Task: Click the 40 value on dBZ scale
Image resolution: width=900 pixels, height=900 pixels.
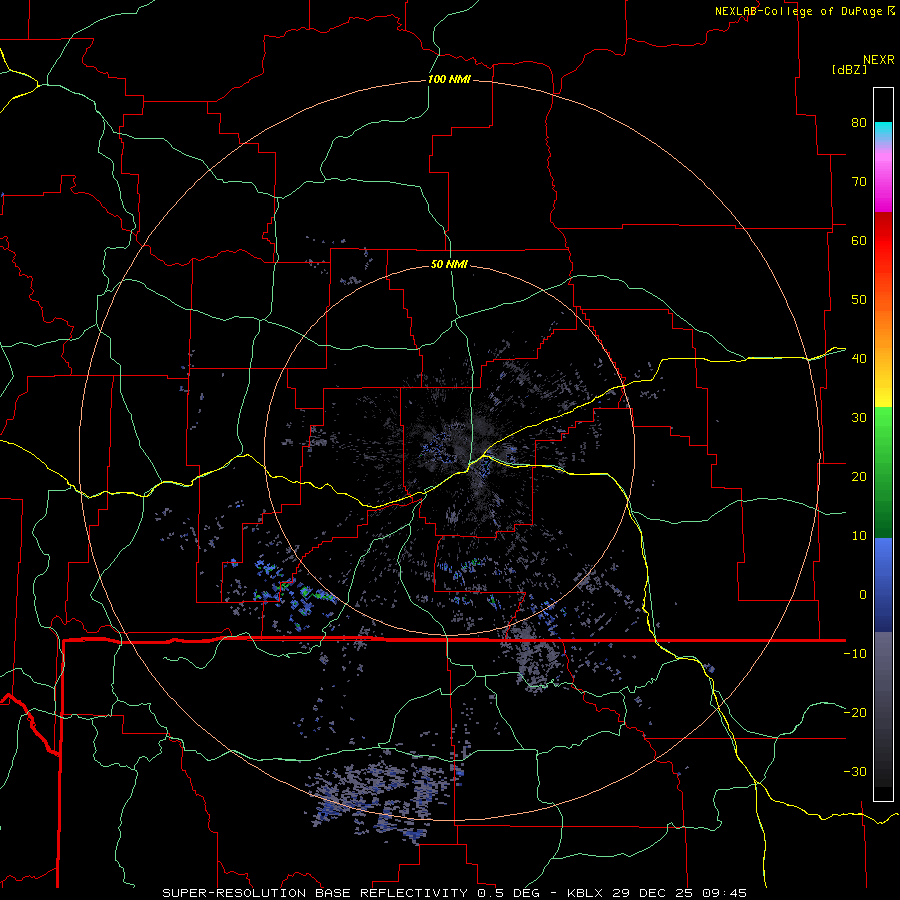Action: click(x=859, y=359)
